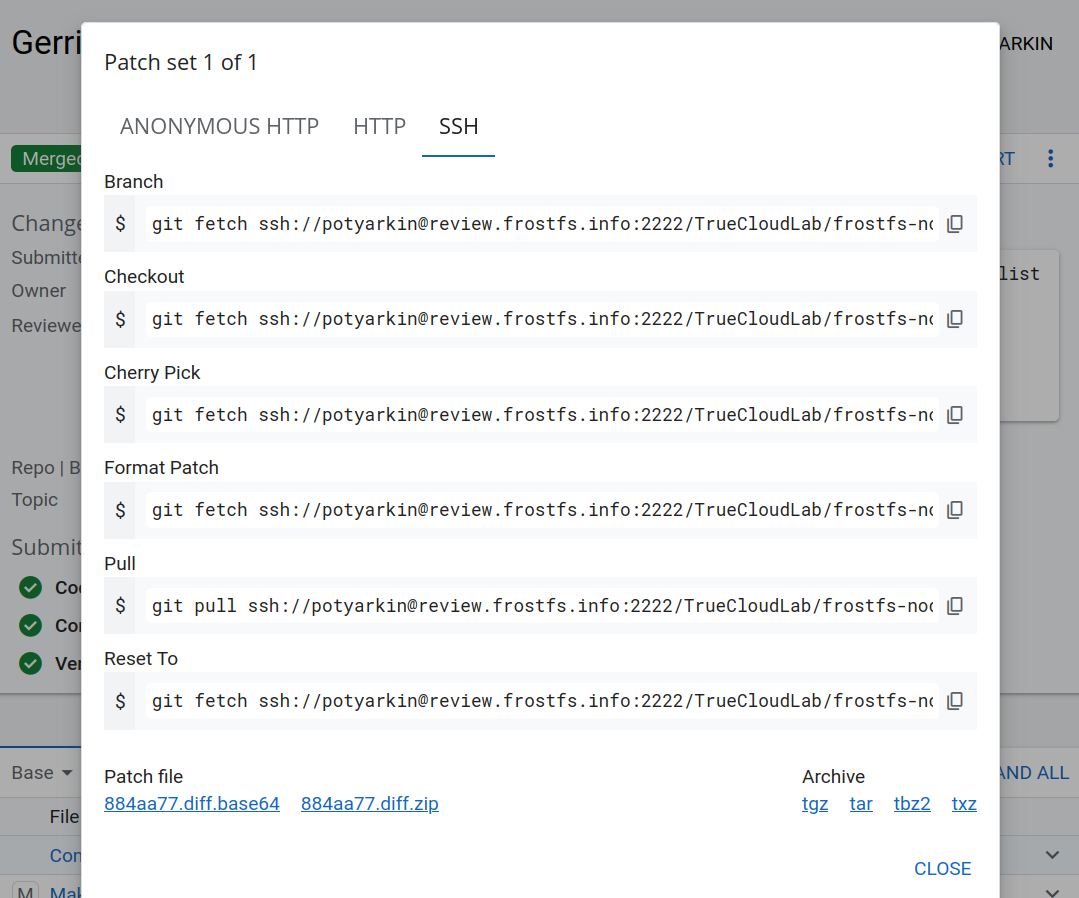Download the tbz2 archive
The width and height of the screenshot is (1079, 898).
point(912,804)
